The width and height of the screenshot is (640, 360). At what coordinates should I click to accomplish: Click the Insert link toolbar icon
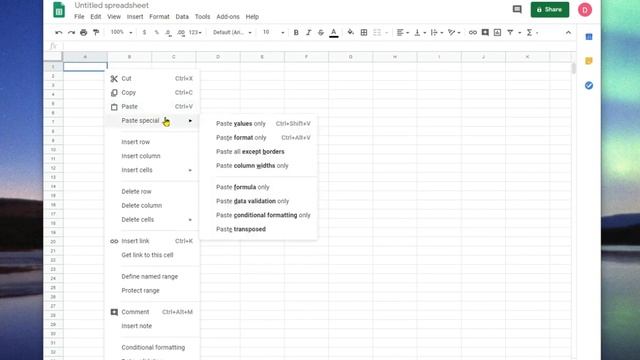473,33
